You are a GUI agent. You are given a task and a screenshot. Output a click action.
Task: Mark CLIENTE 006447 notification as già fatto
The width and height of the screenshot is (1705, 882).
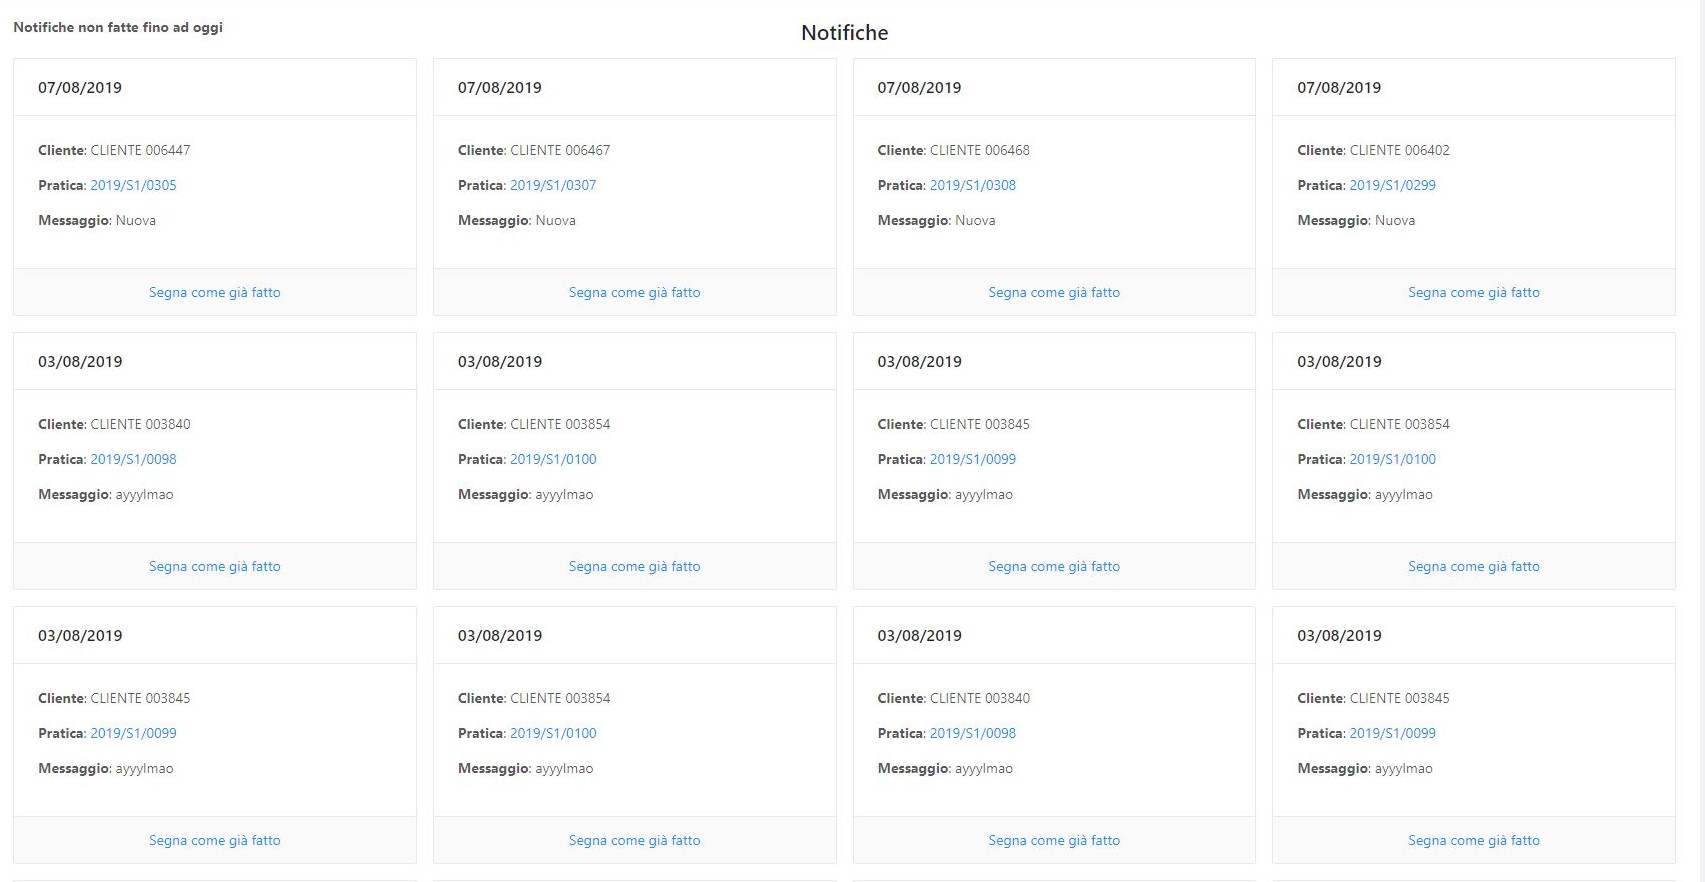pyautogui.click(x=214, y=292)
